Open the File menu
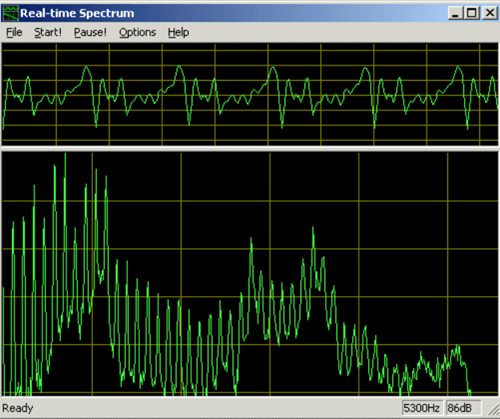Image resolution: width=500 pixels, height=419 pixels. pos(14,32)
